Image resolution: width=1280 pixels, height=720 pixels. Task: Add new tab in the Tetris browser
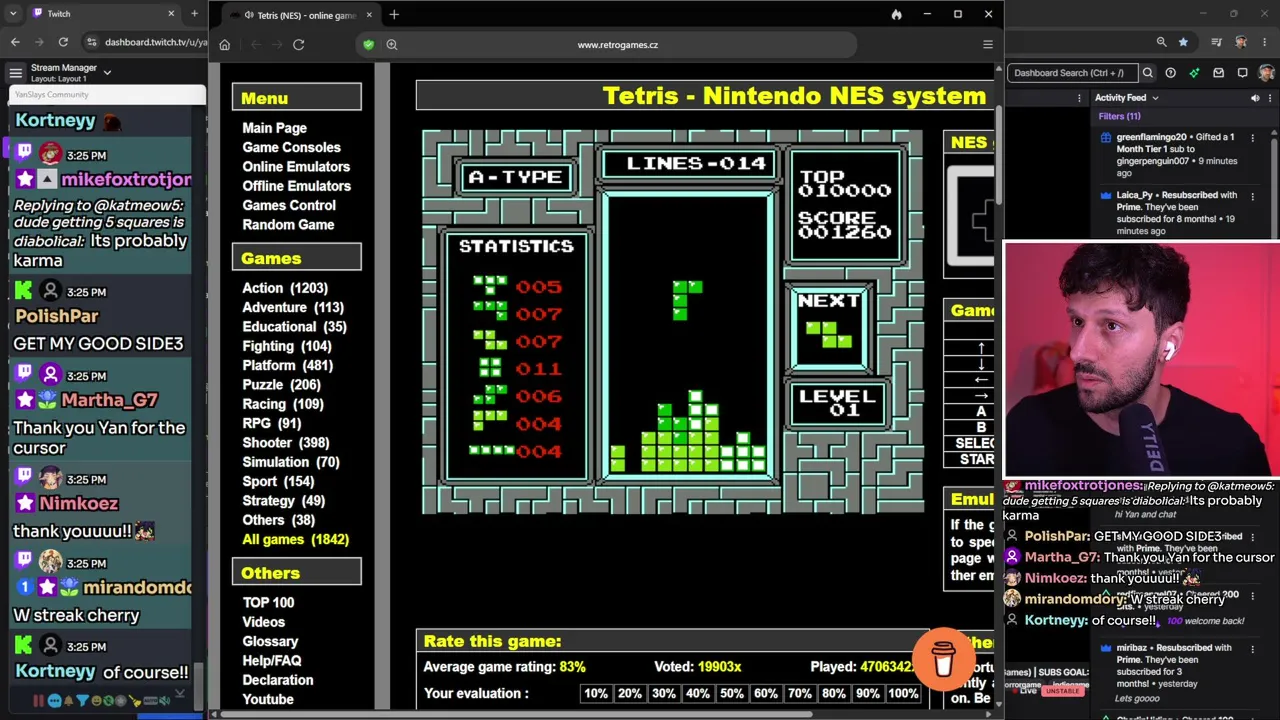coord(394,15)
